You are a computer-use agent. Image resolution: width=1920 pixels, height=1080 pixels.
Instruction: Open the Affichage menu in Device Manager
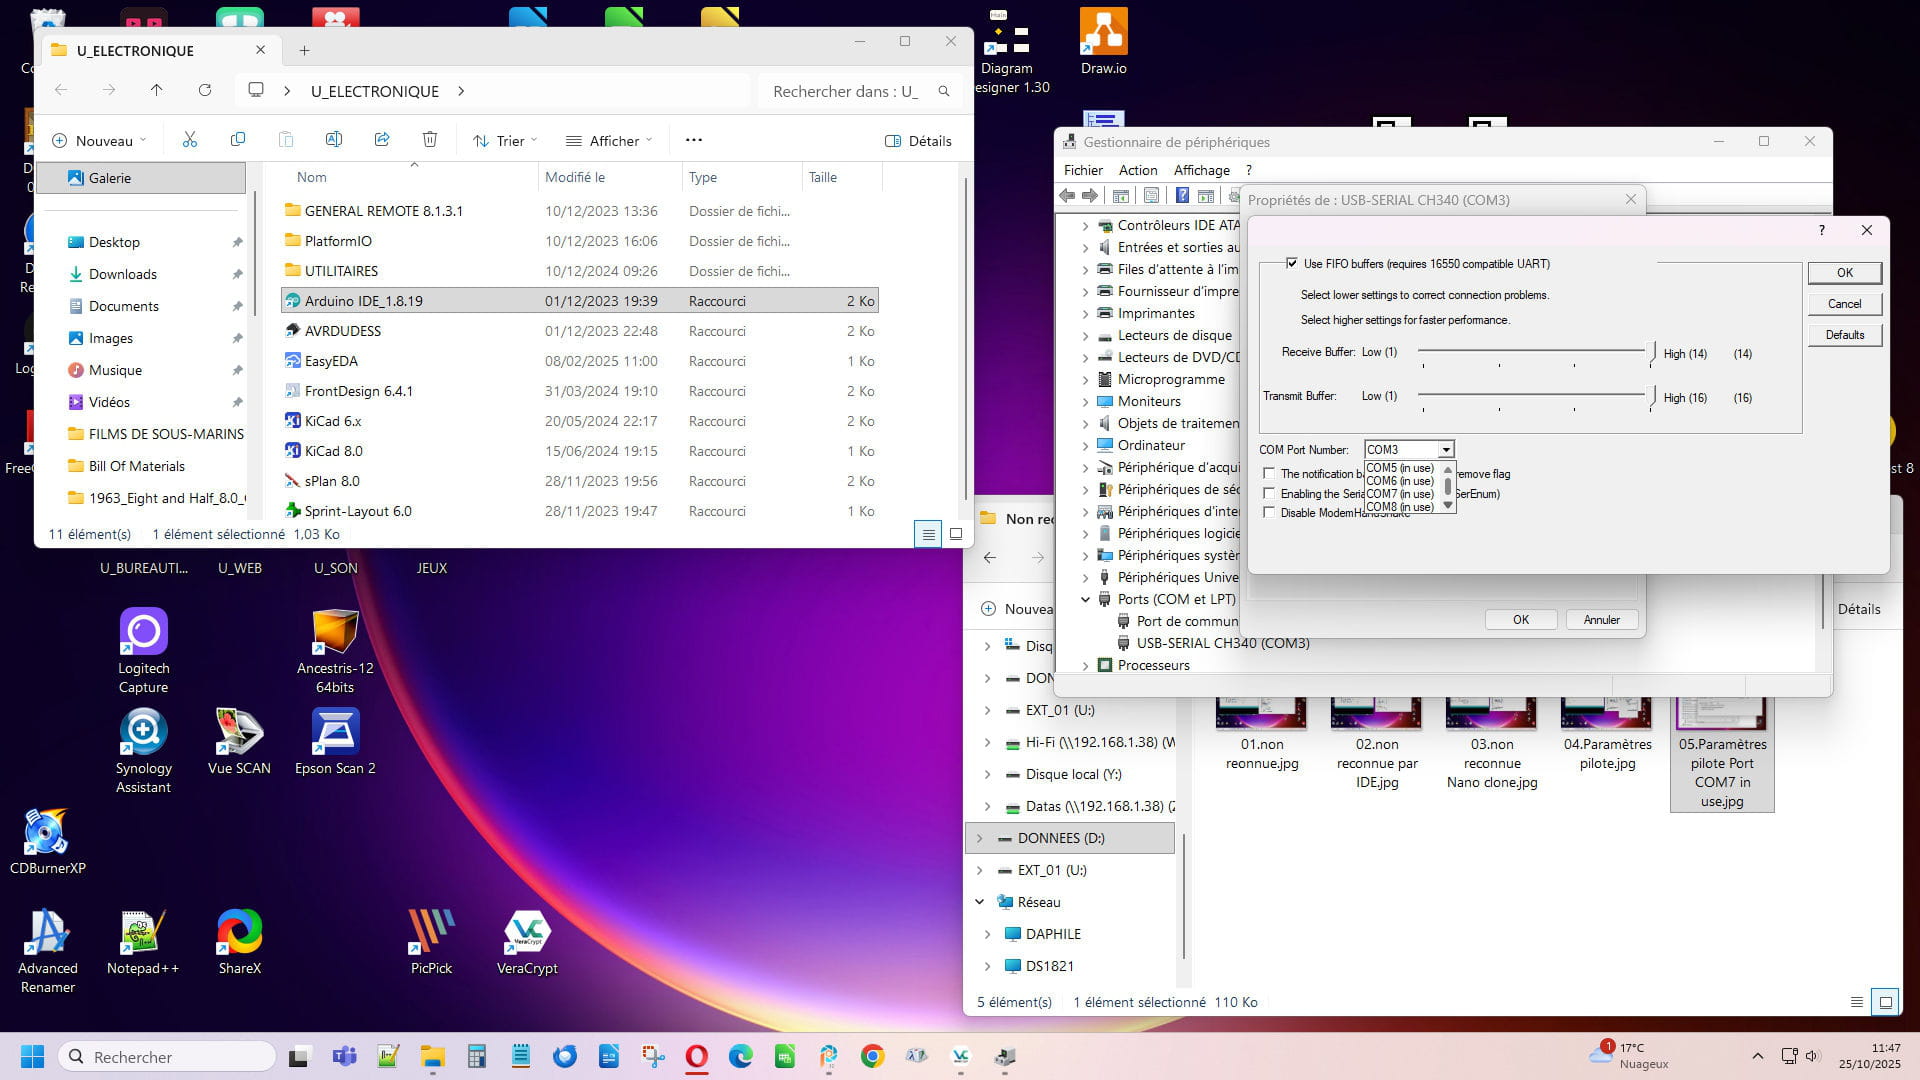pos(1201,170)
